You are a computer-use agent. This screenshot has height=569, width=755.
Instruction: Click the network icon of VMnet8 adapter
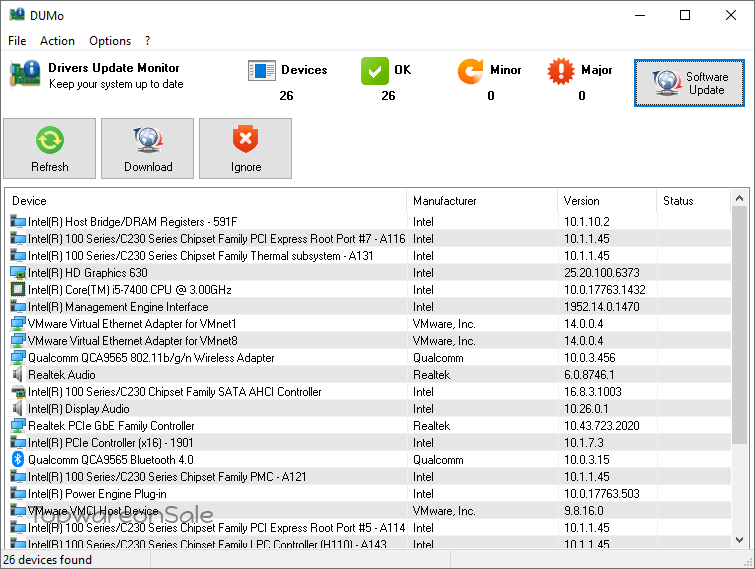click(x=18, y=340)
